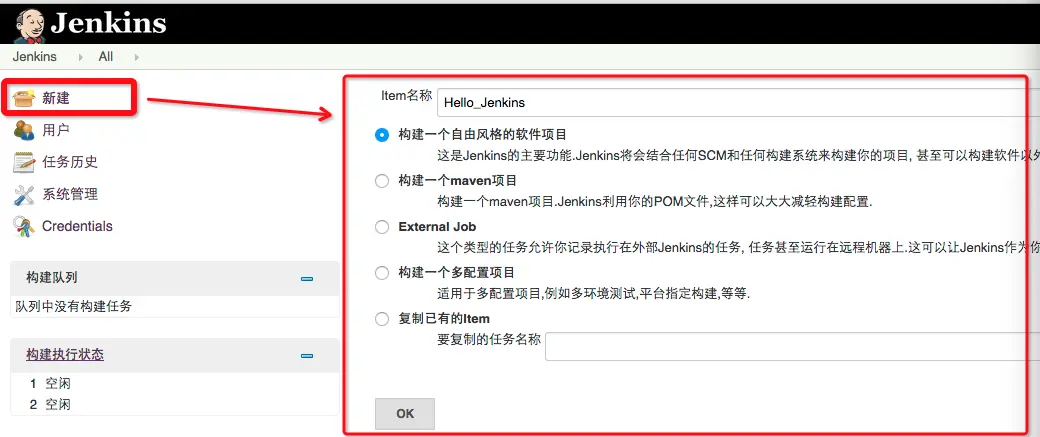Screen dimensions: 1040x437
Task: Click executor 2 空闲 row
Action: click(x=174, y=405)
